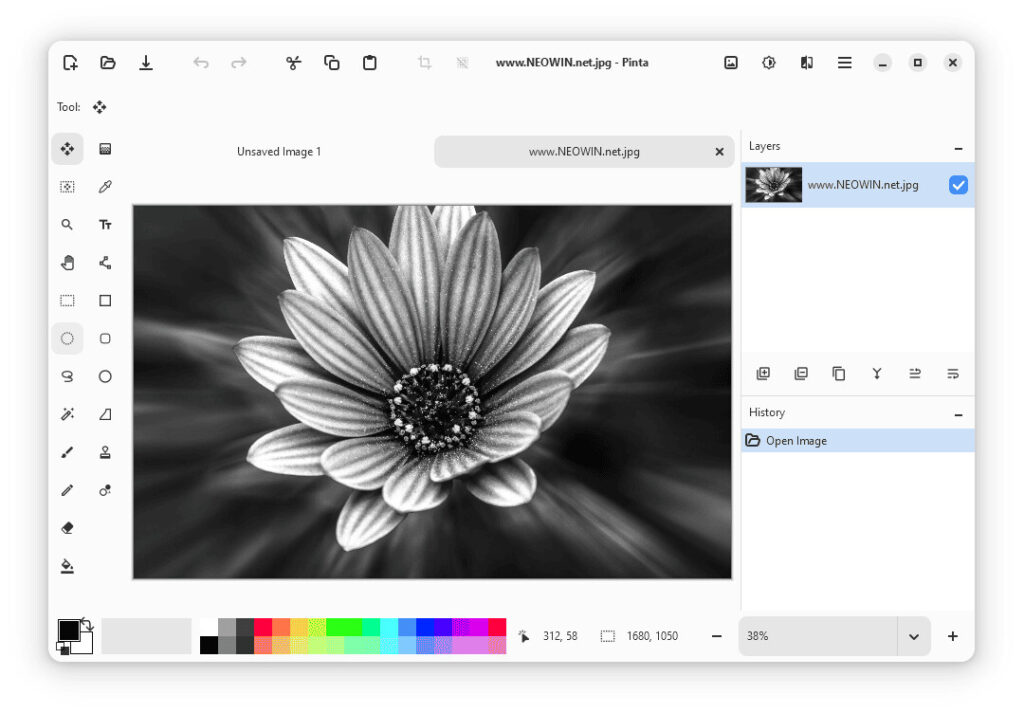1024x713 pixels.
Task: Select the Pan hand tool
Action: 67,263
